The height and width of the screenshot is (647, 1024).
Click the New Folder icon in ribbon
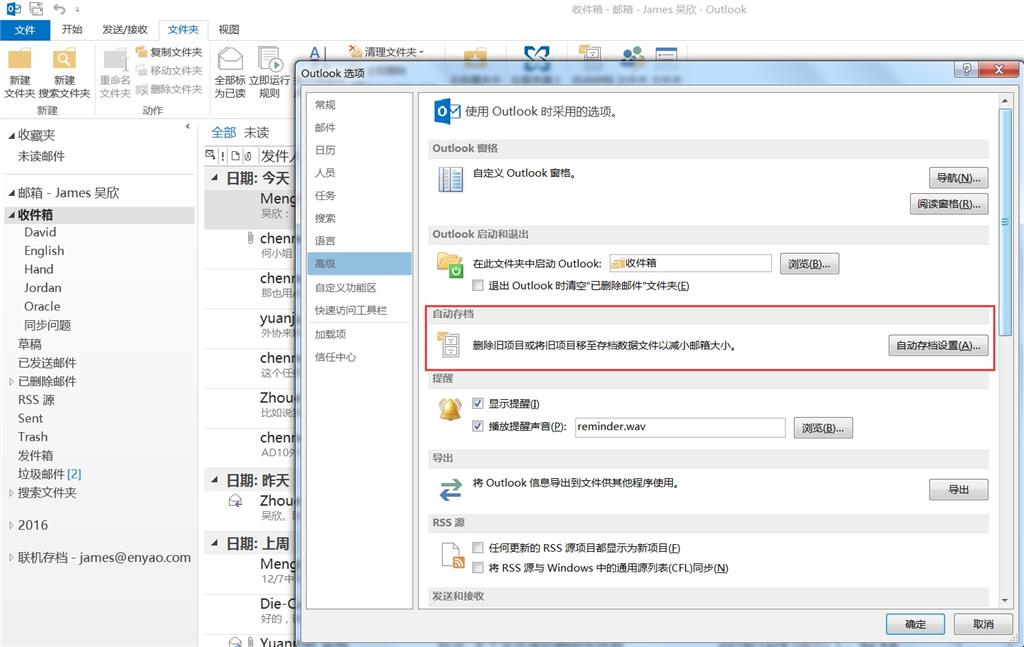click(20, 59)
